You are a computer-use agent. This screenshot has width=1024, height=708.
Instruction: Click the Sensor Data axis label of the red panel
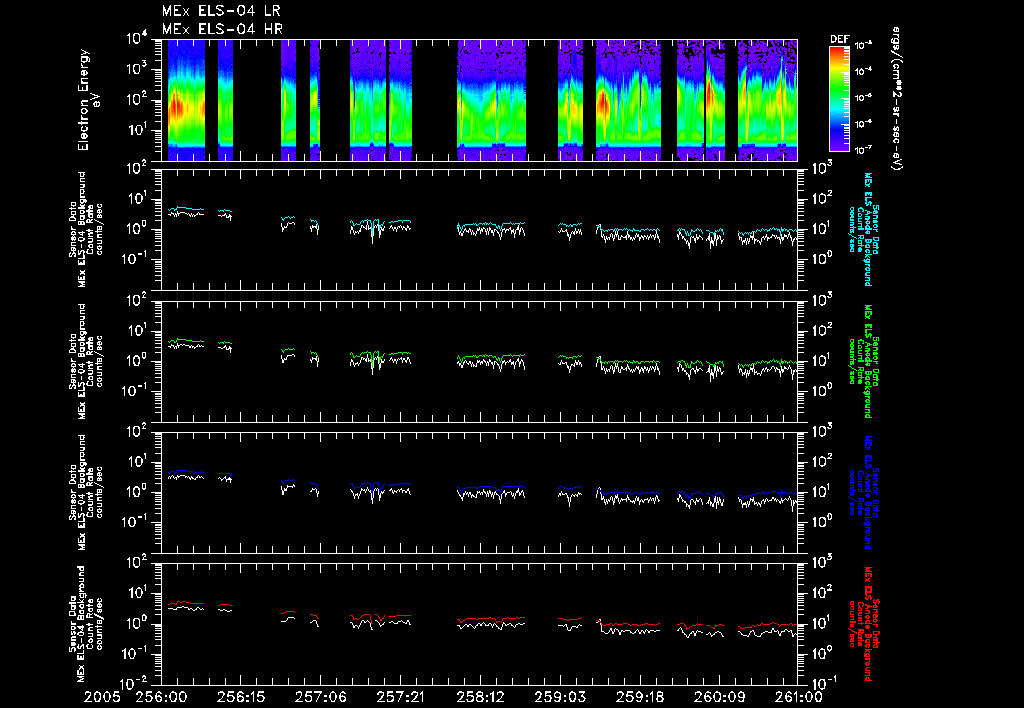pyautogui.click(x=86, y=623)
